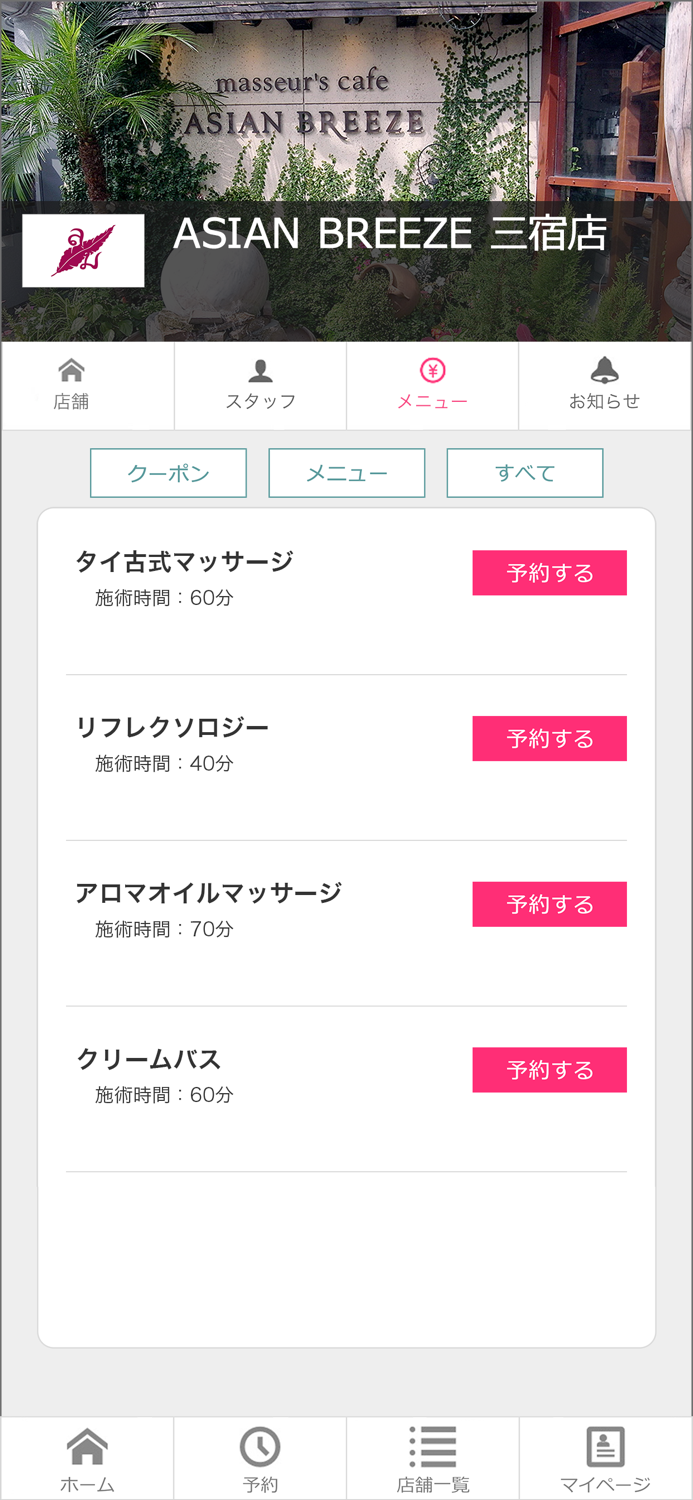Reserve タイ古式マッサージ with 予約する
Image resolution: width=693 pixels, height=1500 pixels.
(549, 573)
